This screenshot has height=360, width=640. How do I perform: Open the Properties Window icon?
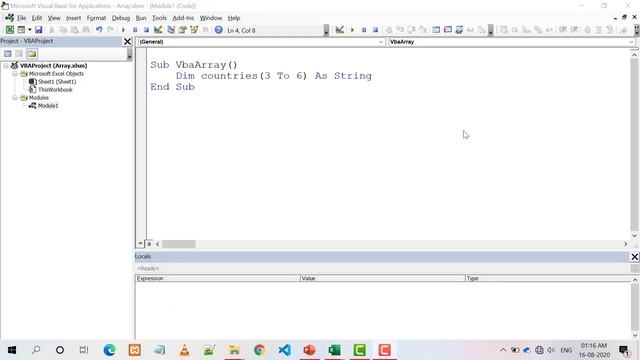182,30
